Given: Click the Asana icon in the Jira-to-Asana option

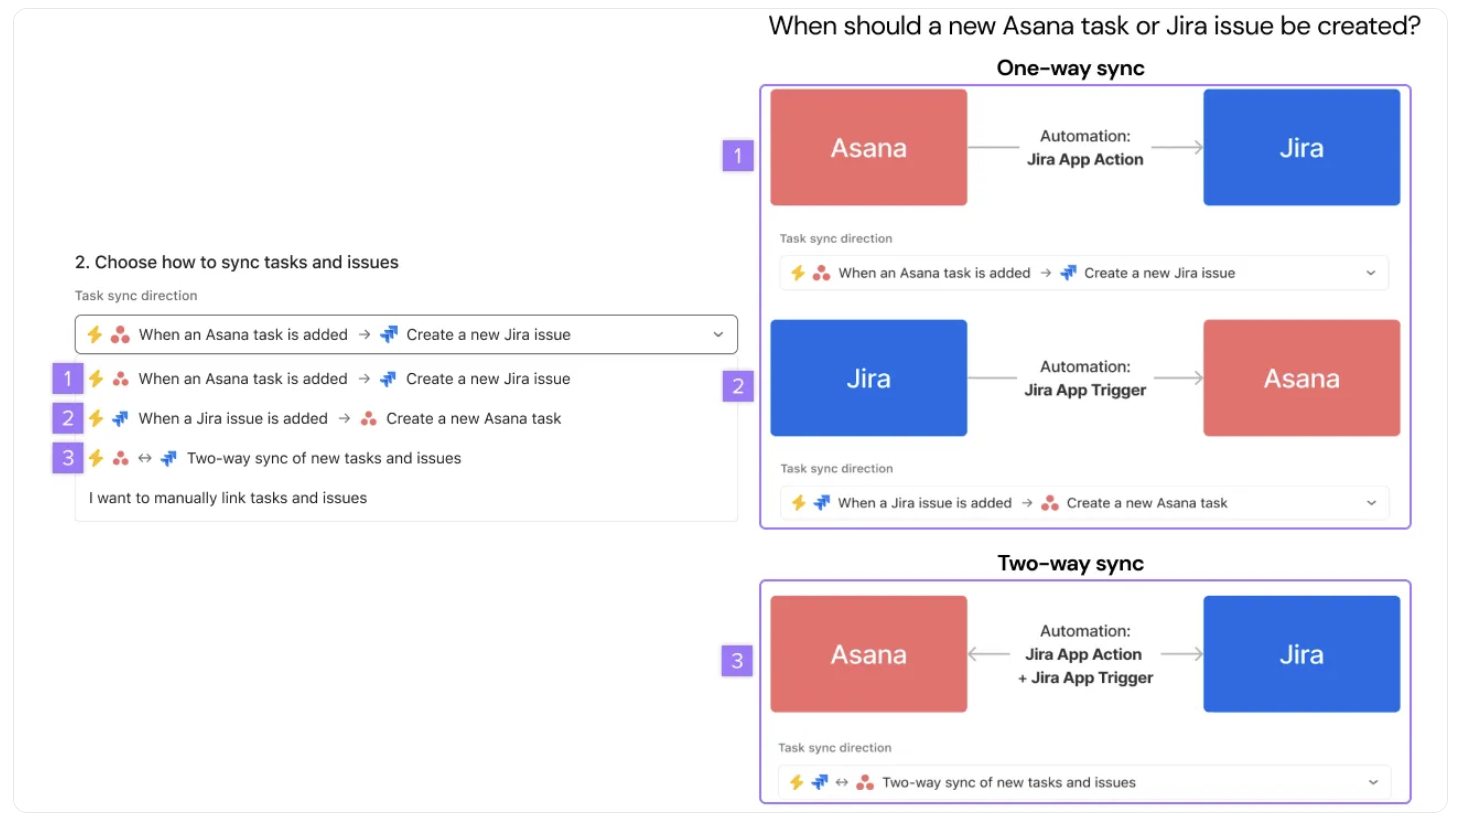Looking at the screenshot, I should coord(369,418).
